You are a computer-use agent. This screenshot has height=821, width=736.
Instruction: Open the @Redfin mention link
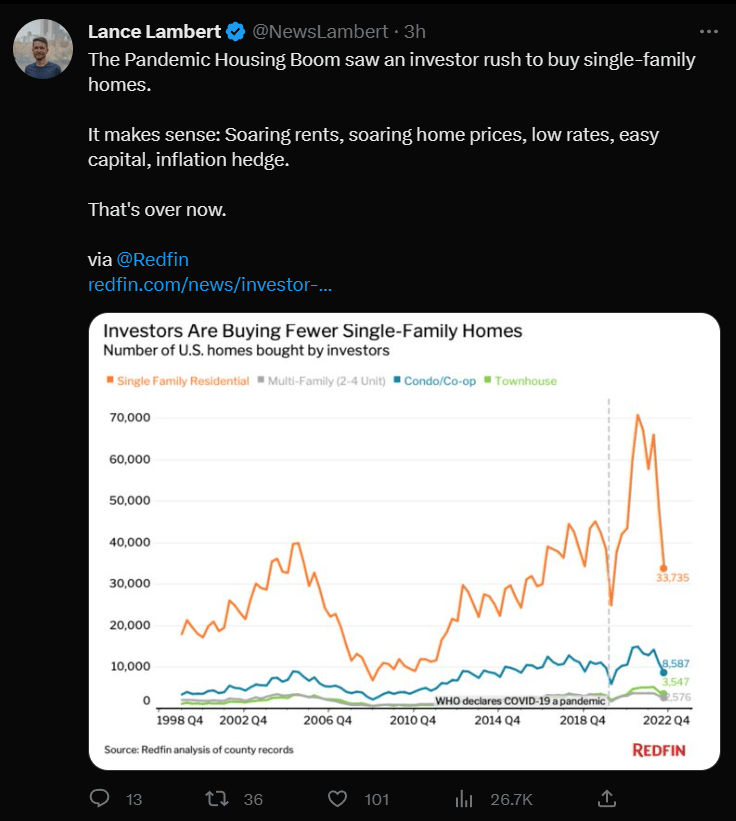pos(152,260)
